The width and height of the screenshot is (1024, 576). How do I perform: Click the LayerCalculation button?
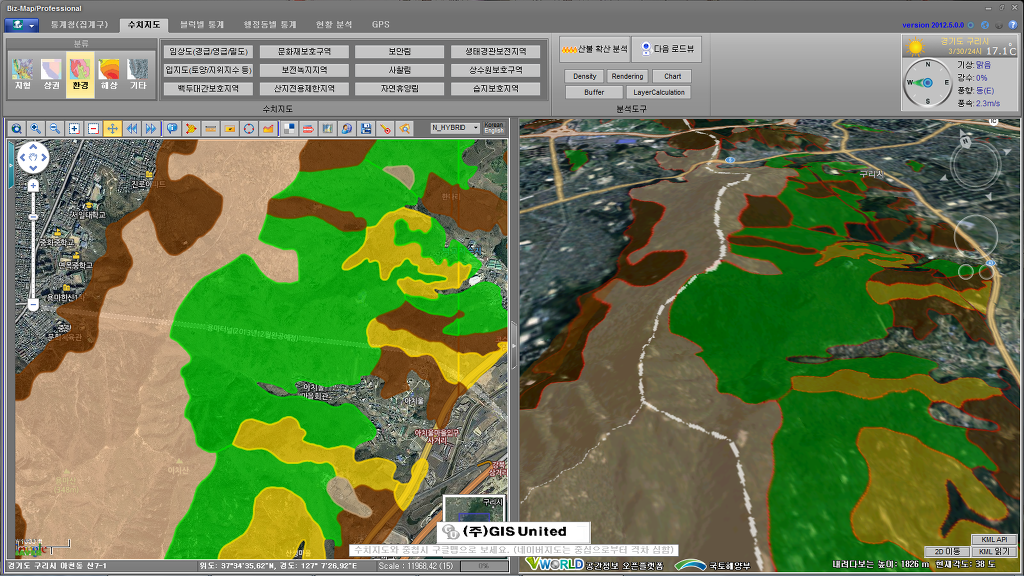pyautogui.click(x=659, y=92)
